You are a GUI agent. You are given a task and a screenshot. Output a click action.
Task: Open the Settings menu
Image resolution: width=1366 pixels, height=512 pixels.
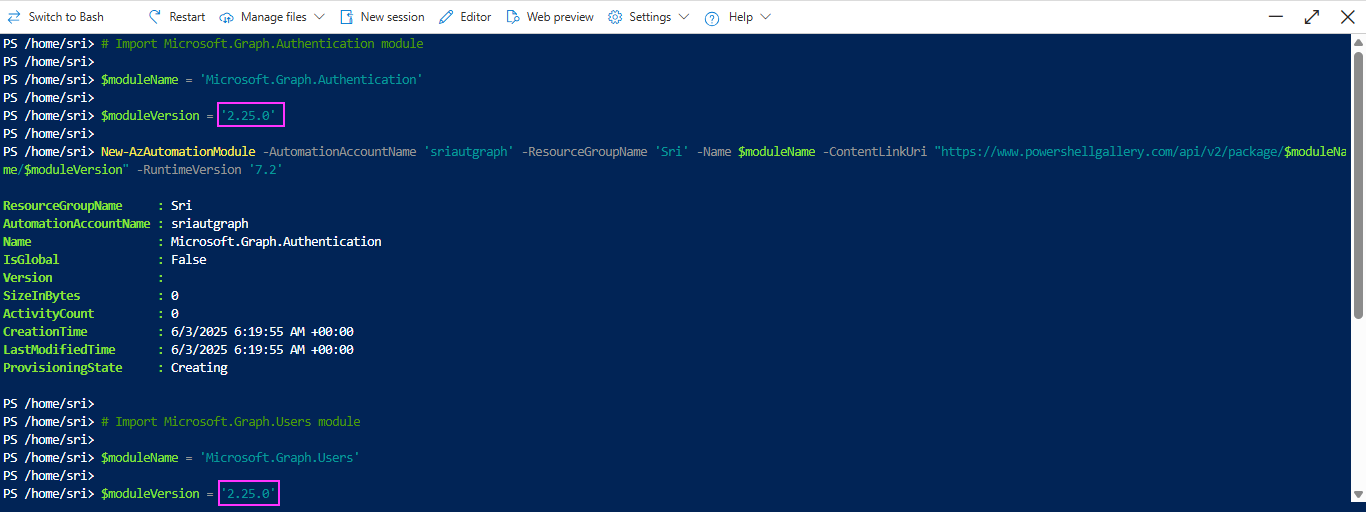649,17
